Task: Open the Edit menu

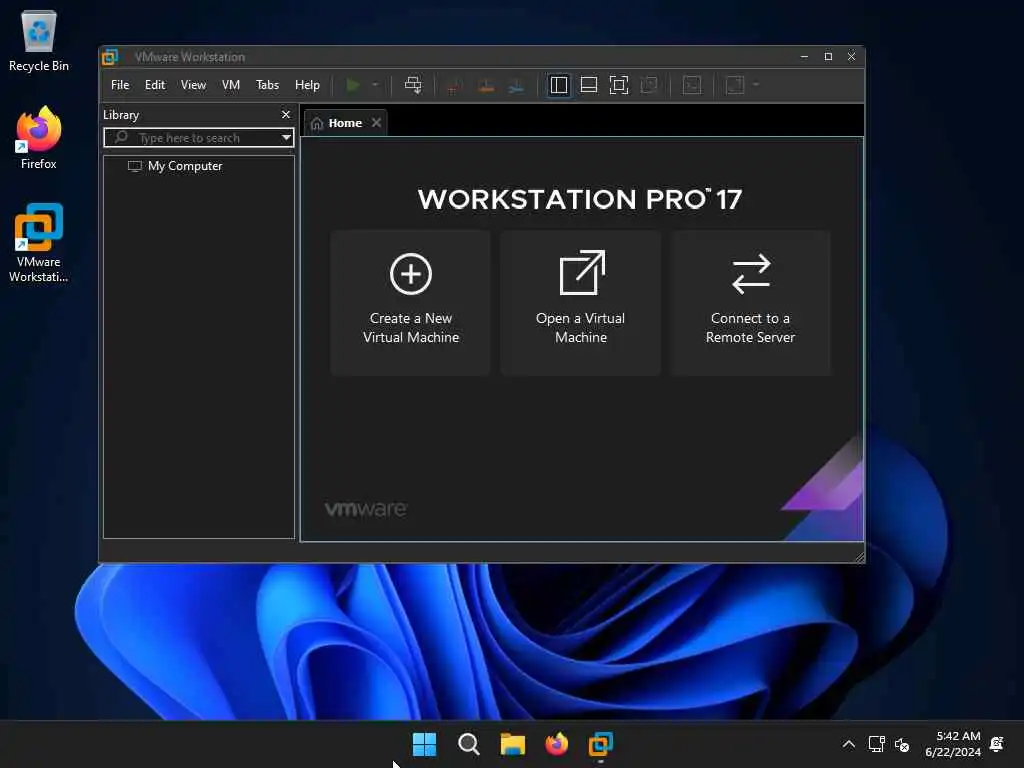Action: coord(155,85)
